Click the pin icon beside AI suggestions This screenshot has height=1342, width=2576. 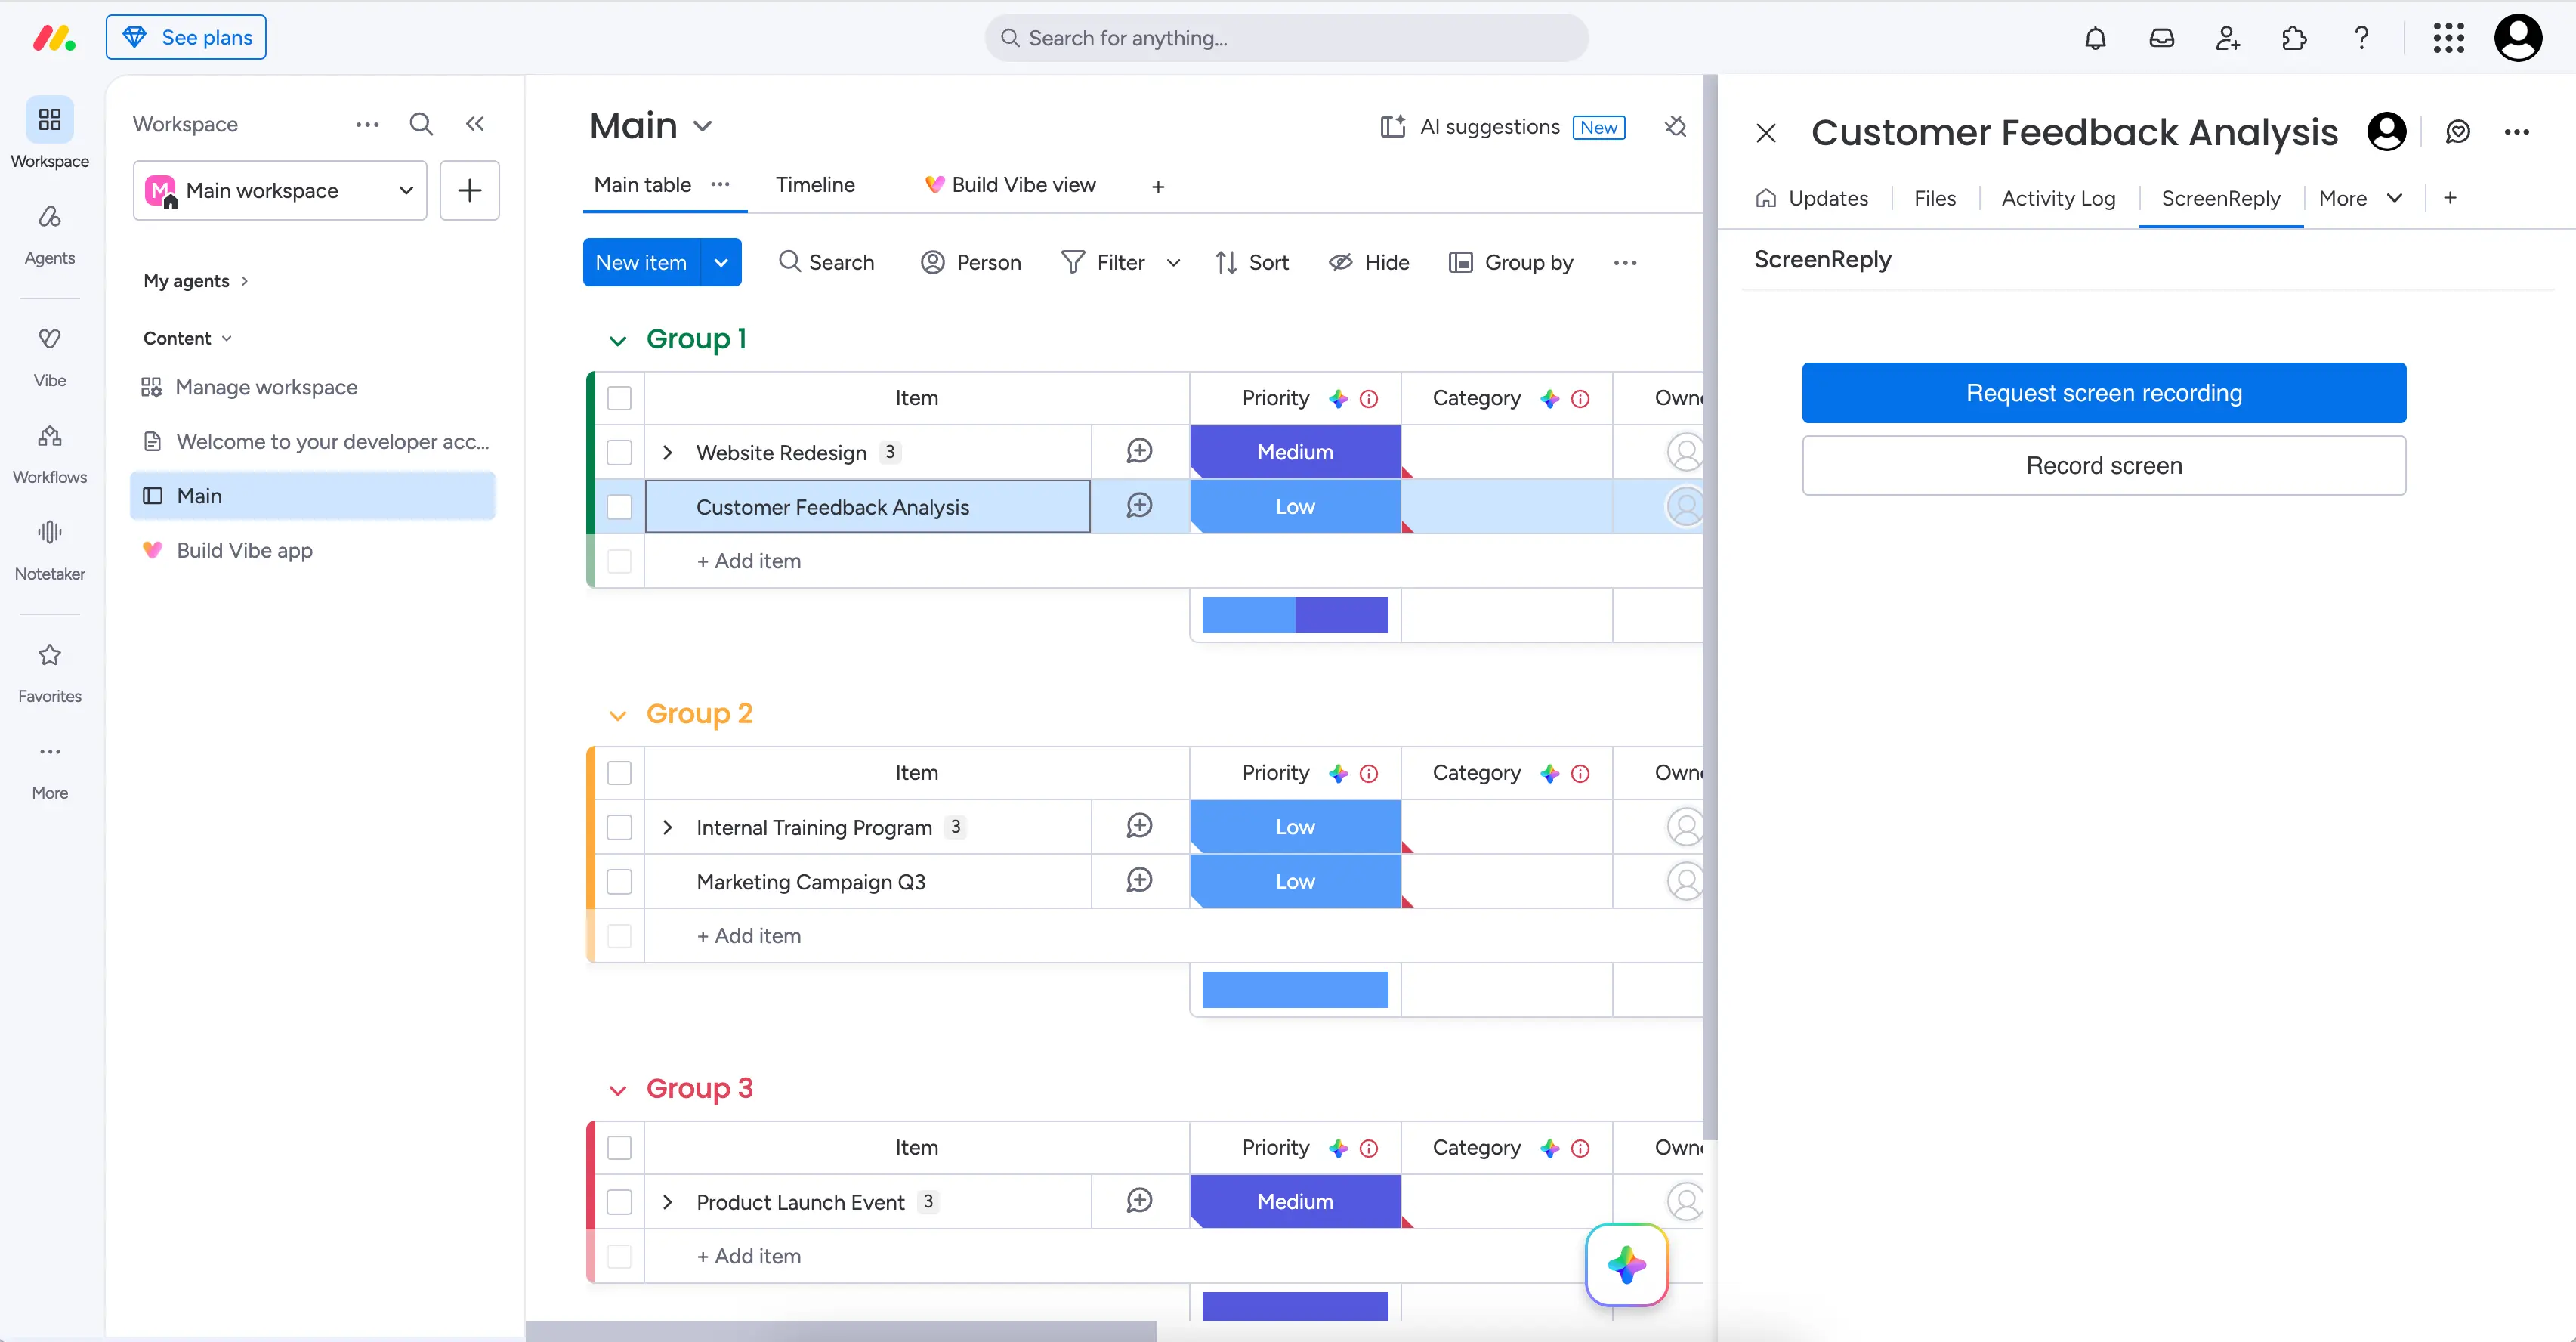(x=1676, y=126)
